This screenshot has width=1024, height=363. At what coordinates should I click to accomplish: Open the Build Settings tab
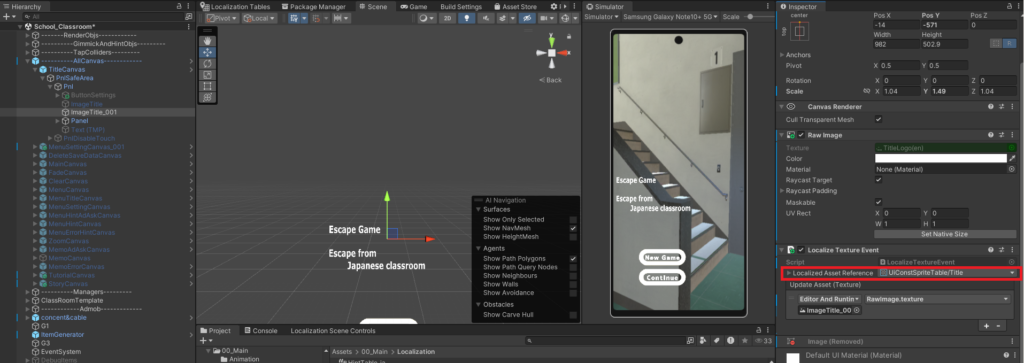click(x=460, y=7)
